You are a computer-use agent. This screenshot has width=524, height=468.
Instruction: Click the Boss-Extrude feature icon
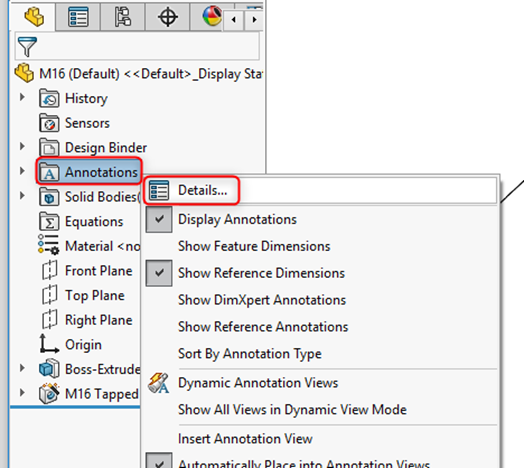[49, 369]
